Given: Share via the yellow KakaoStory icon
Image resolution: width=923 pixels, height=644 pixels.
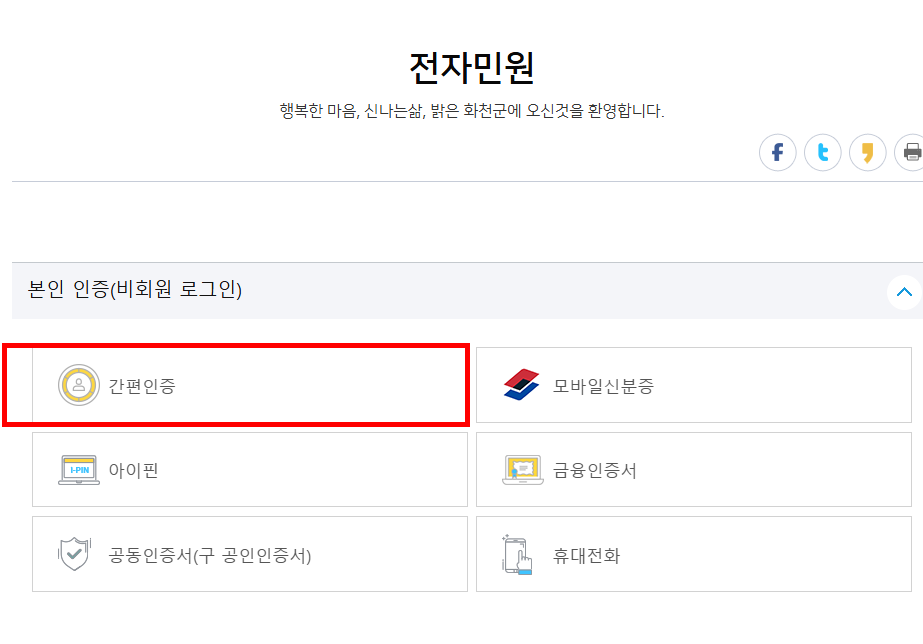Looking at the screenshot, I should tap(868, 152).
